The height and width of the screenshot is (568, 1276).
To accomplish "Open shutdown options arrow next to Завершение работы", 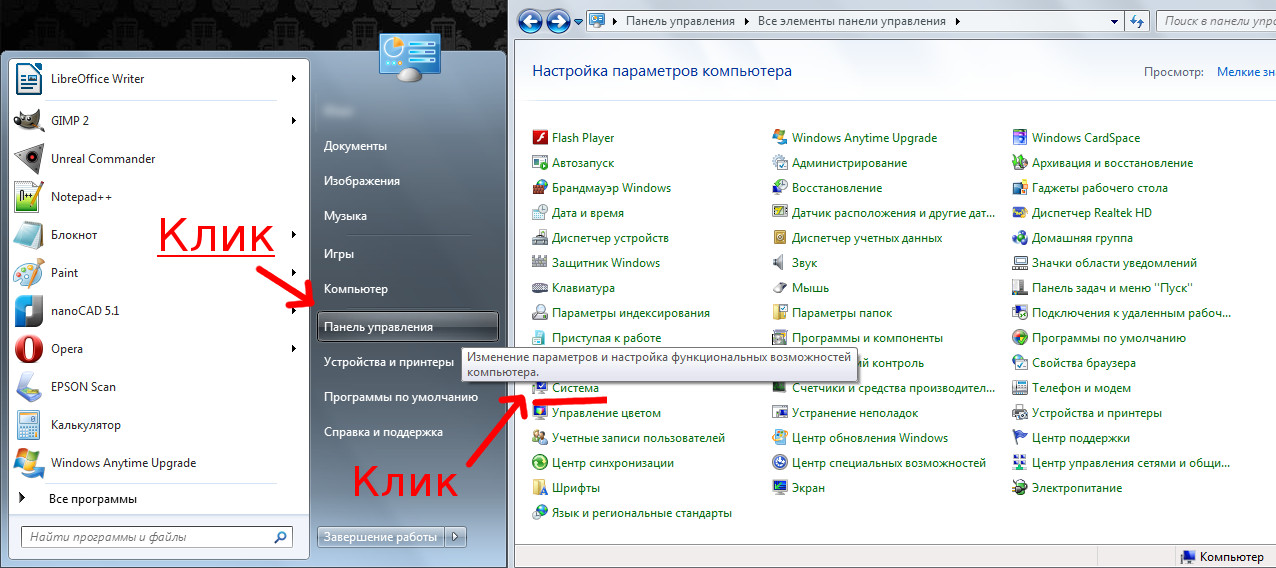I will coord(456,537).
